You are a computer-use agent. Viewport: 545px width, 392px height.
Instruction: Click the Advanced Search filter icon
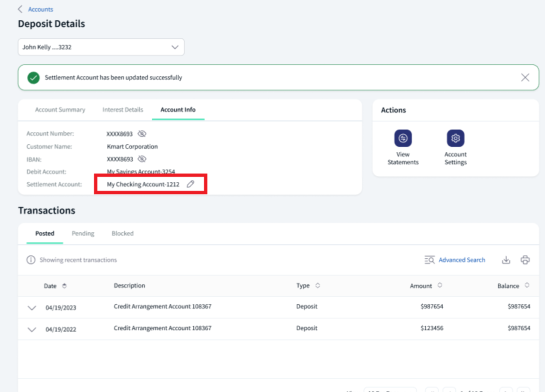click(430, 260)
